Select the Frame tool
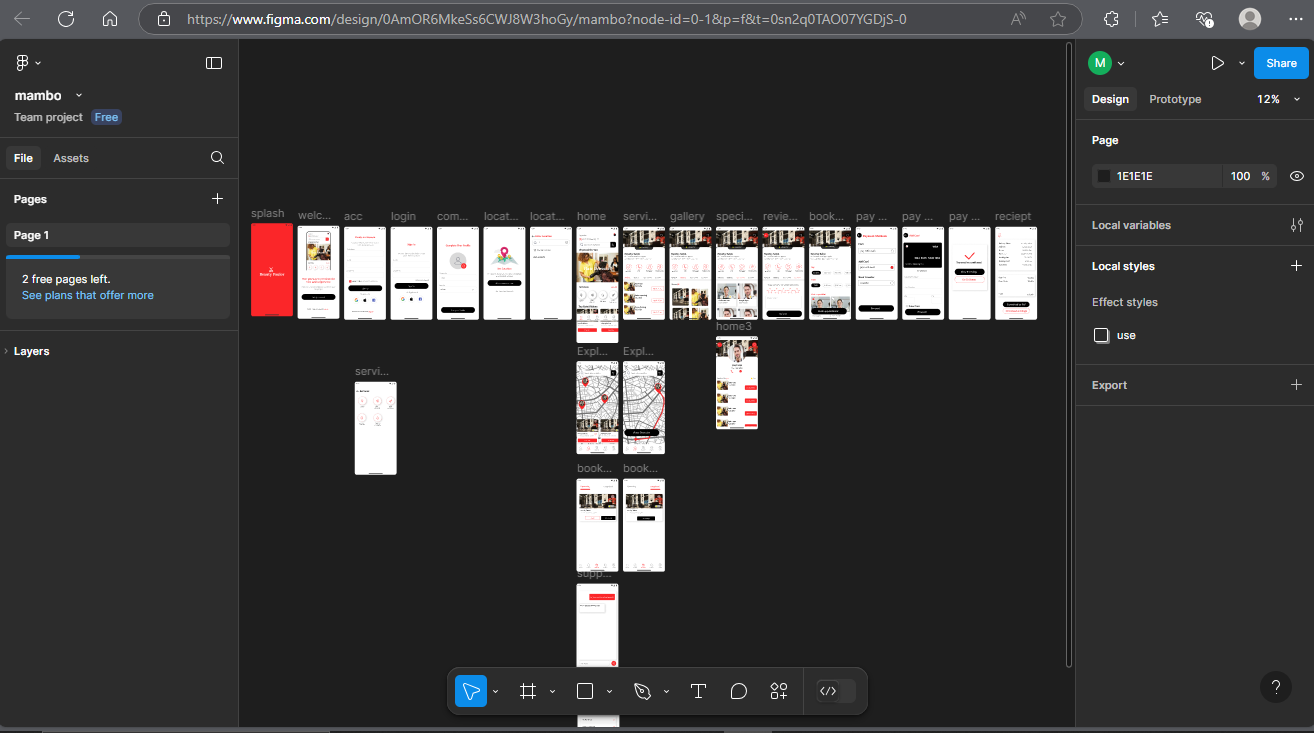 (x=528, y=691)
